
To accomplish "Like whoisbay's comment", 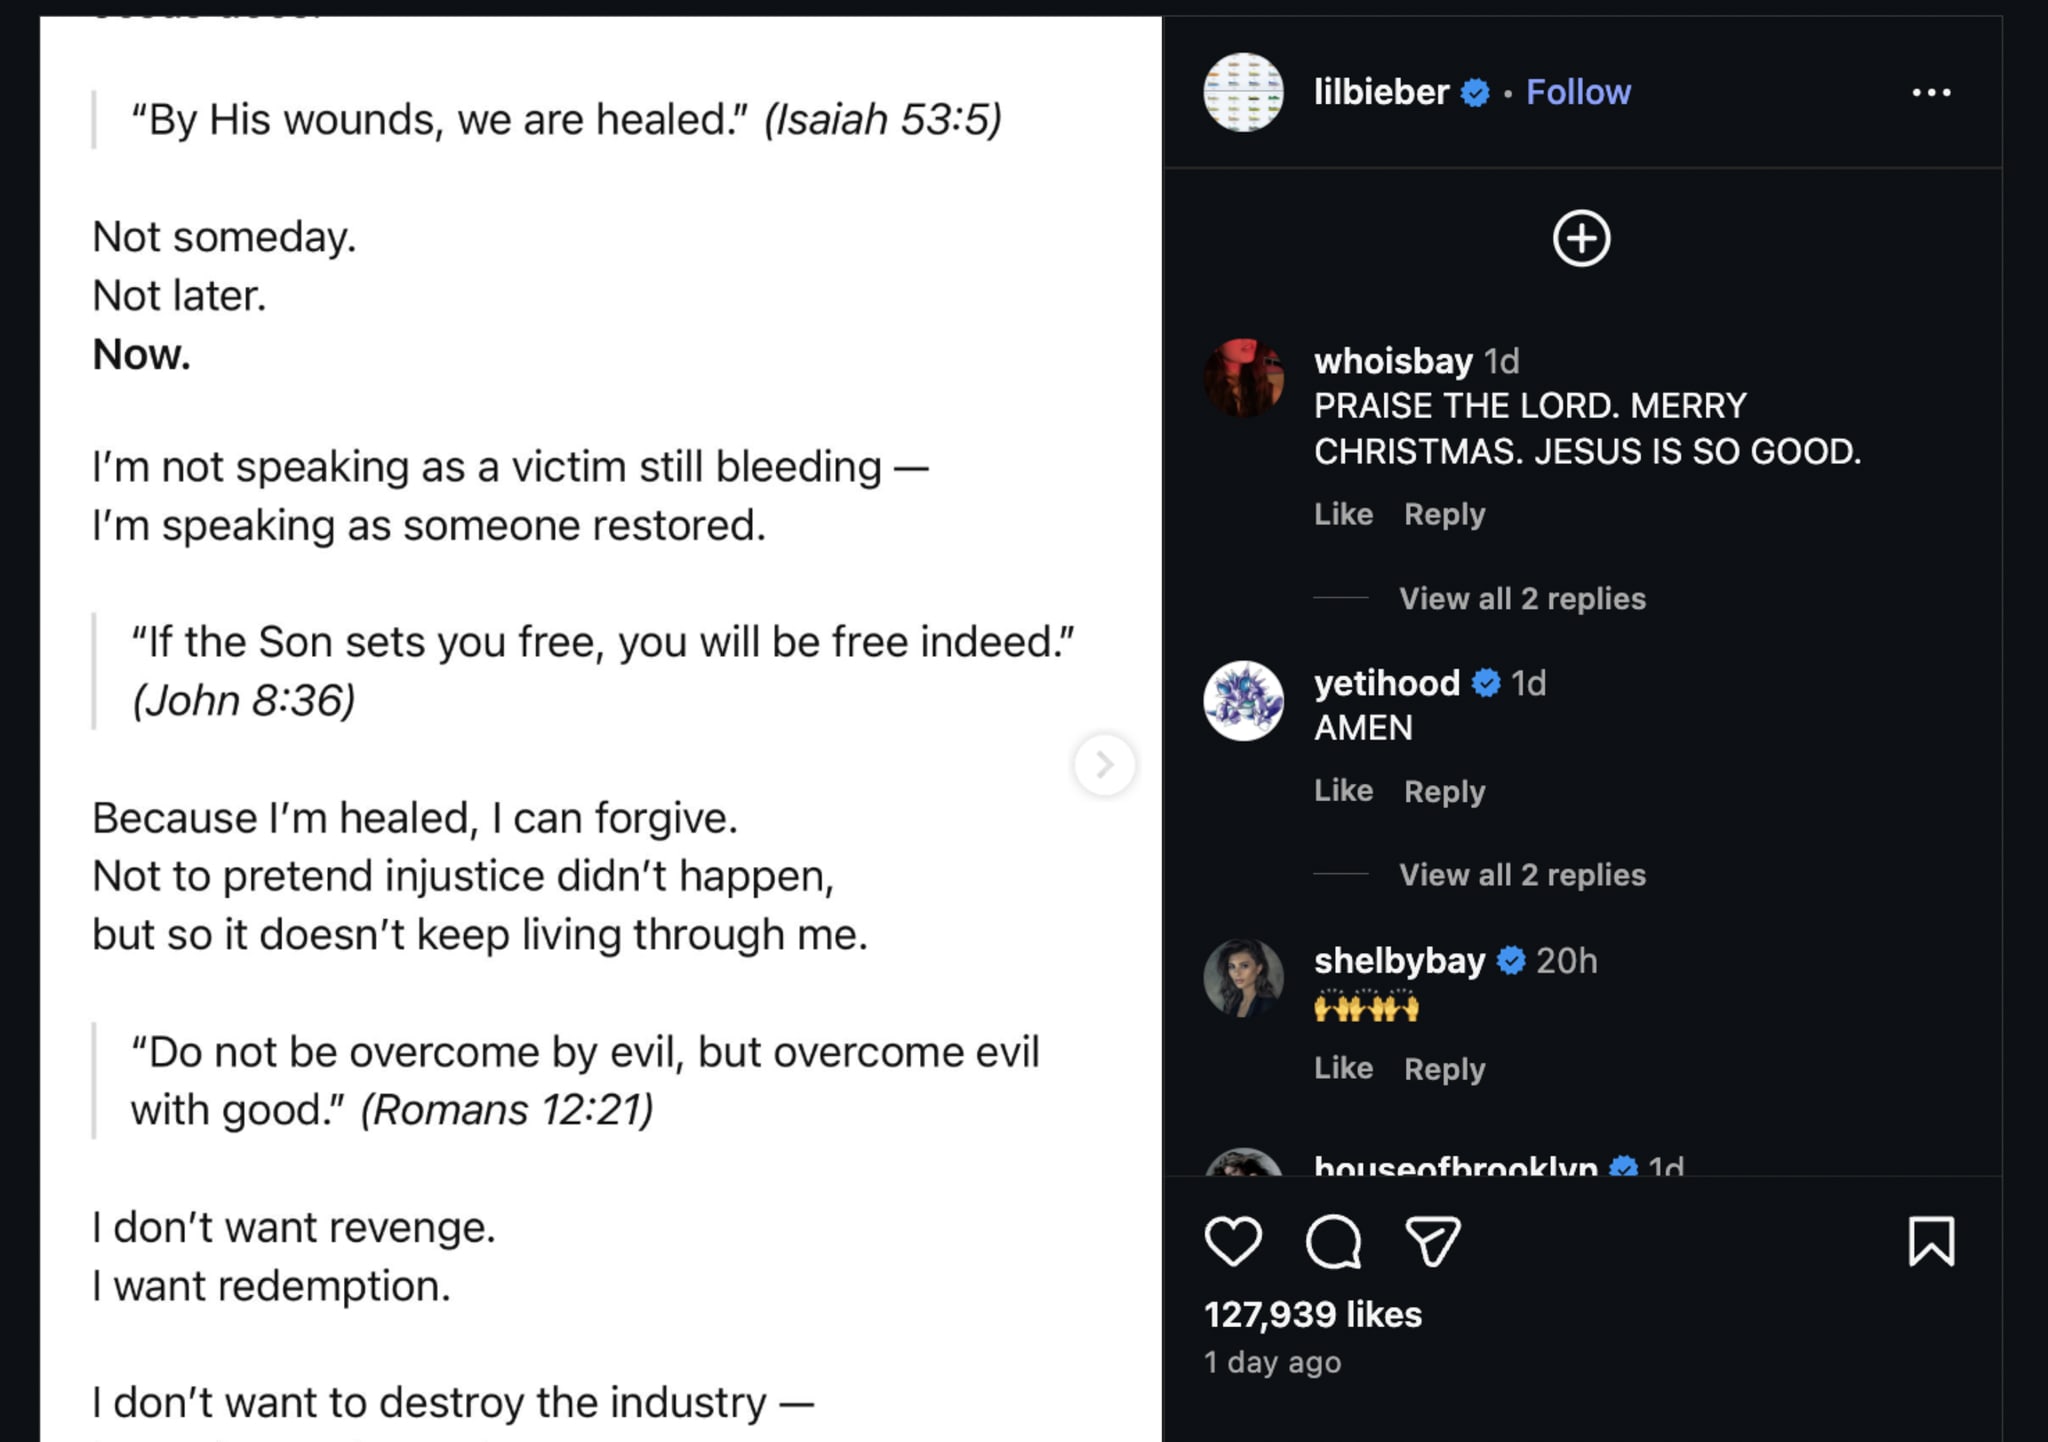I will tap(1343, 515).
